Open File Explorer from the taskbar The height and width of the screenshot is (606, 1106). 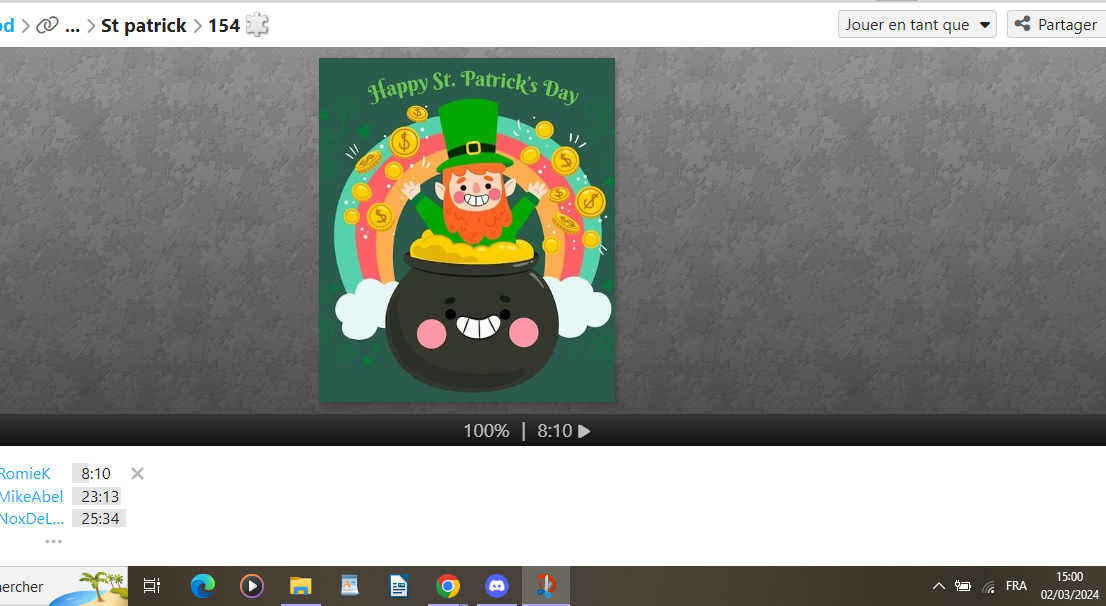pyautogui.click(x=300, y=586)
